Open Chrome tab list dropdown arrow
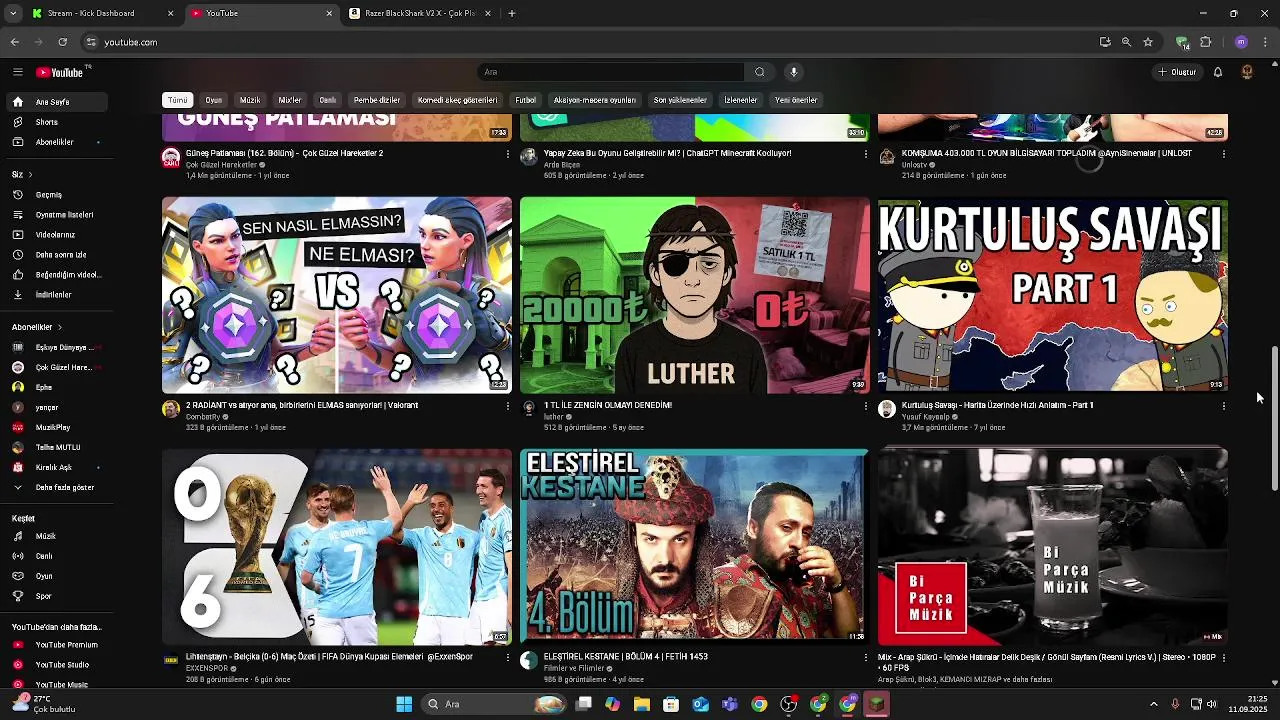The height and width of the screenshot is (720, 1280). 13,13
